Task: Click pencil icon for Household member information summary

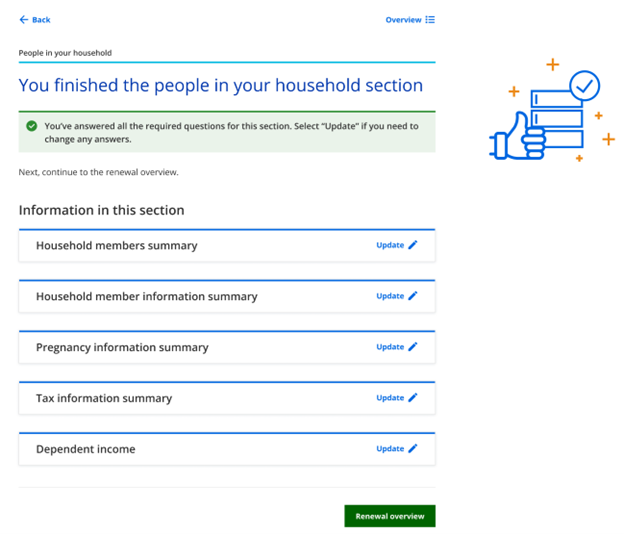Action: pos(413,296)
